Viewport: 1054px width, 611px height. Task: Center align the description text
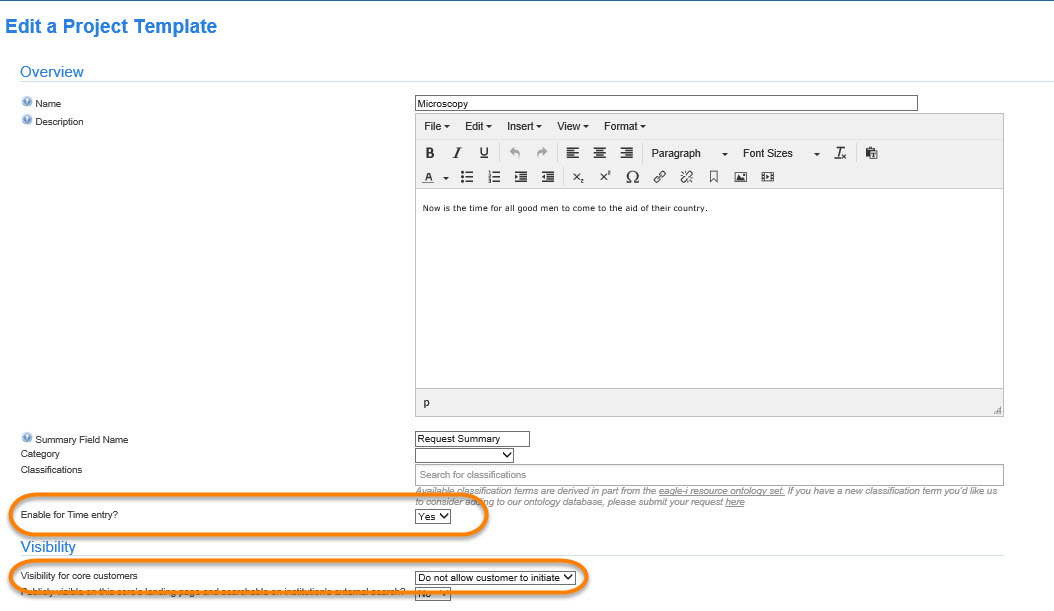click(600, 153)
